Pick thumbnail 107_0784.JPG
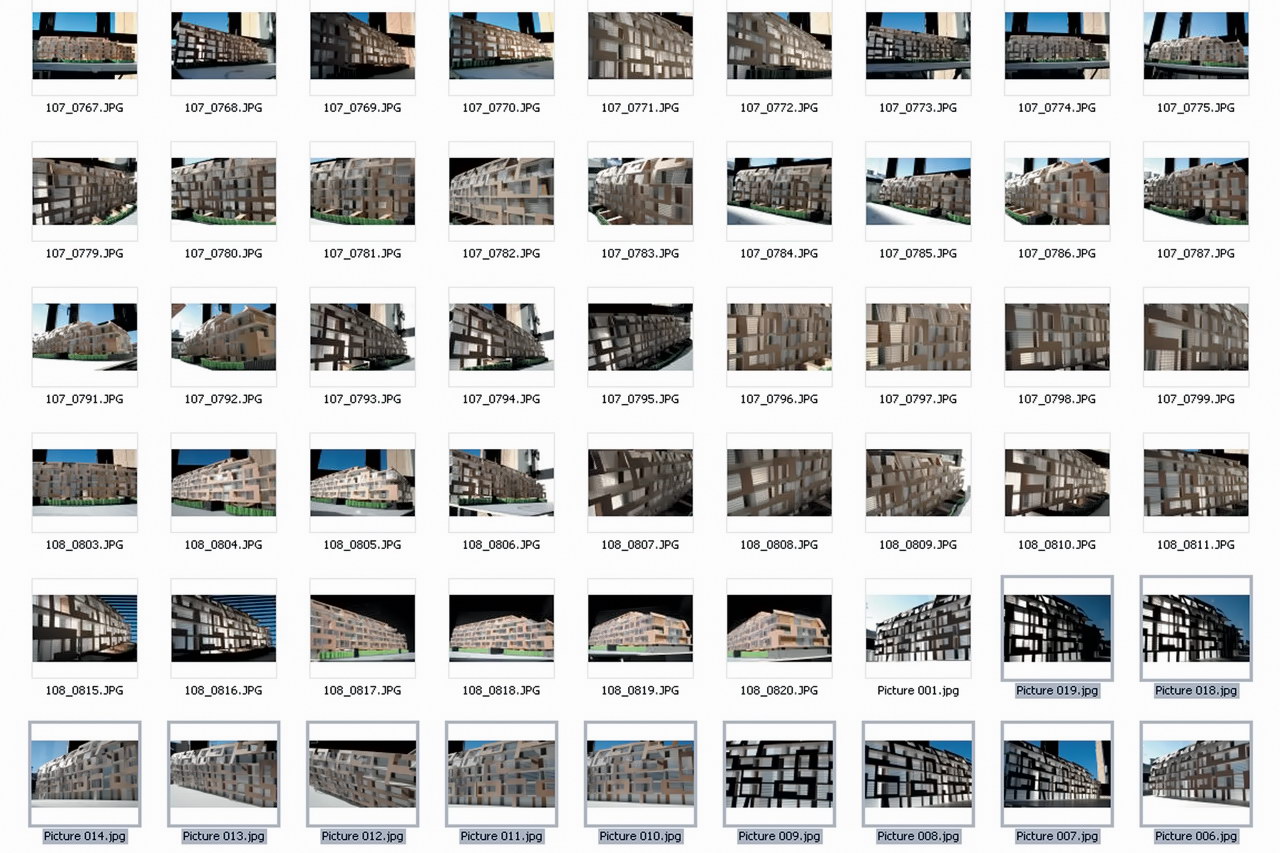 pyautogui.click(x=779, y=191)
